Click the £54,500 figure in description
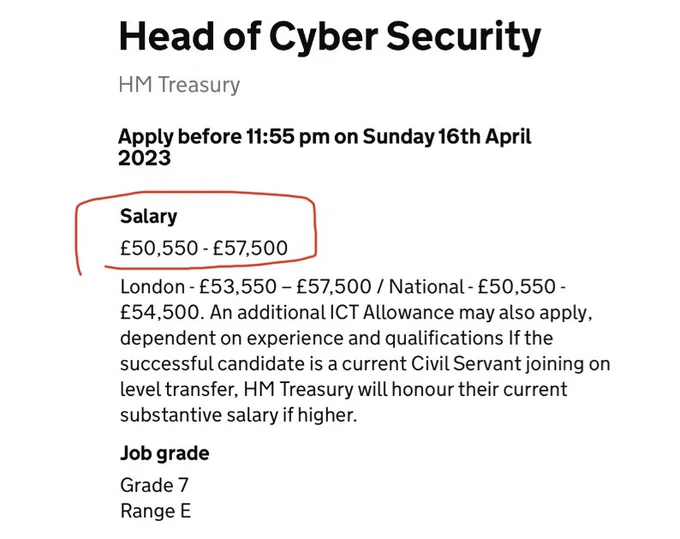Viewport: 680px width, 539px height. 160,312
